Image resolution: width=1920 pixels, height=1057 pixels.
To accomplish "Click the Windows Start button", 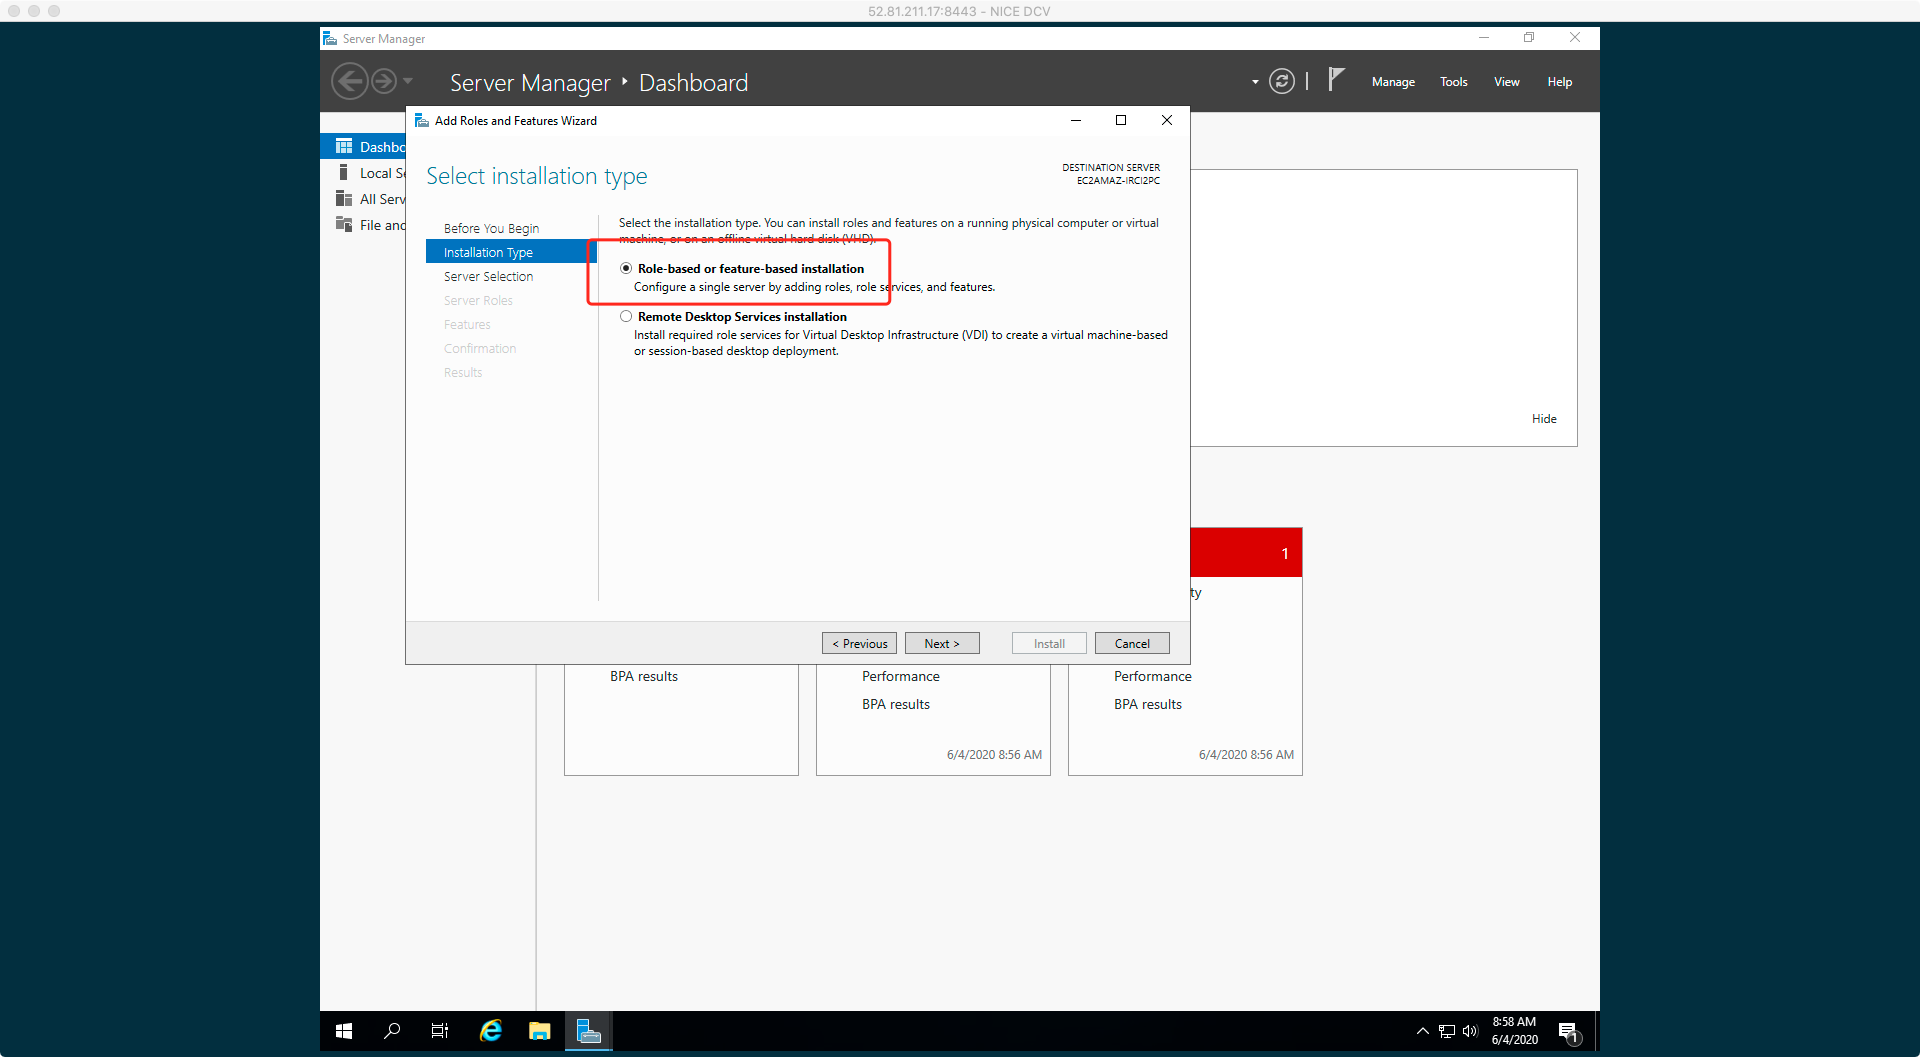I will coord(344,1031).
